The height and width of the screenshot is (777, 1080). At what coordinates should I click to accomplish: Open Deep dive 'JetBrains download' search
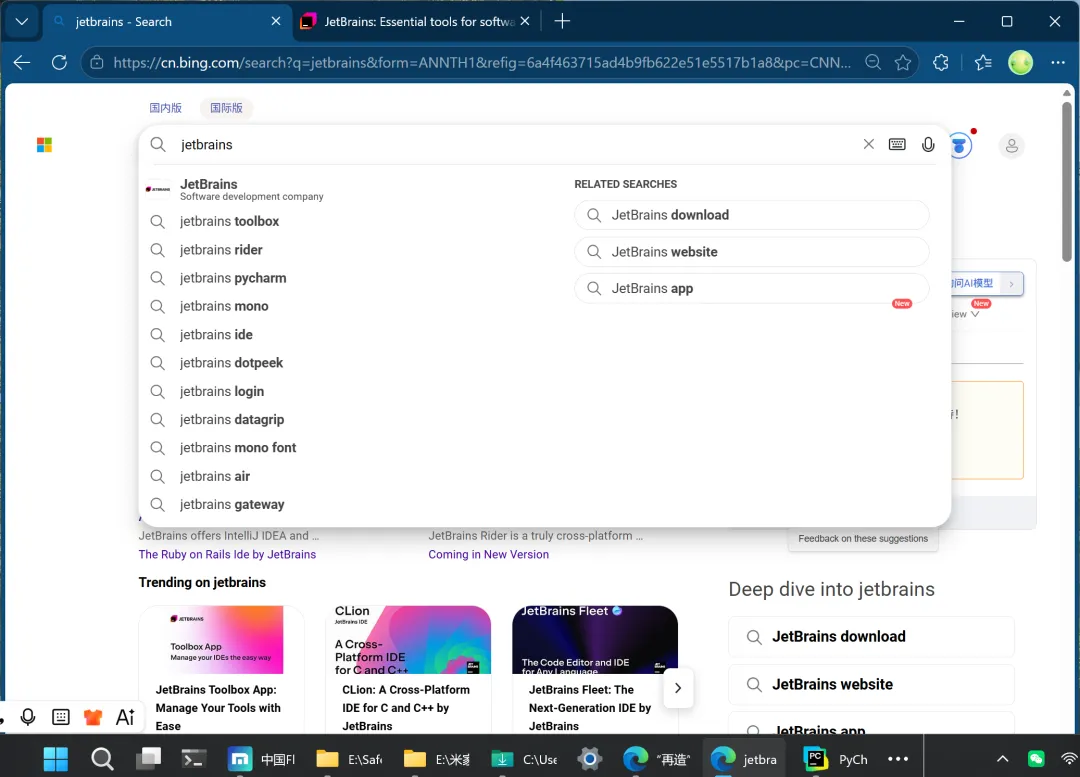pos(871,636)
